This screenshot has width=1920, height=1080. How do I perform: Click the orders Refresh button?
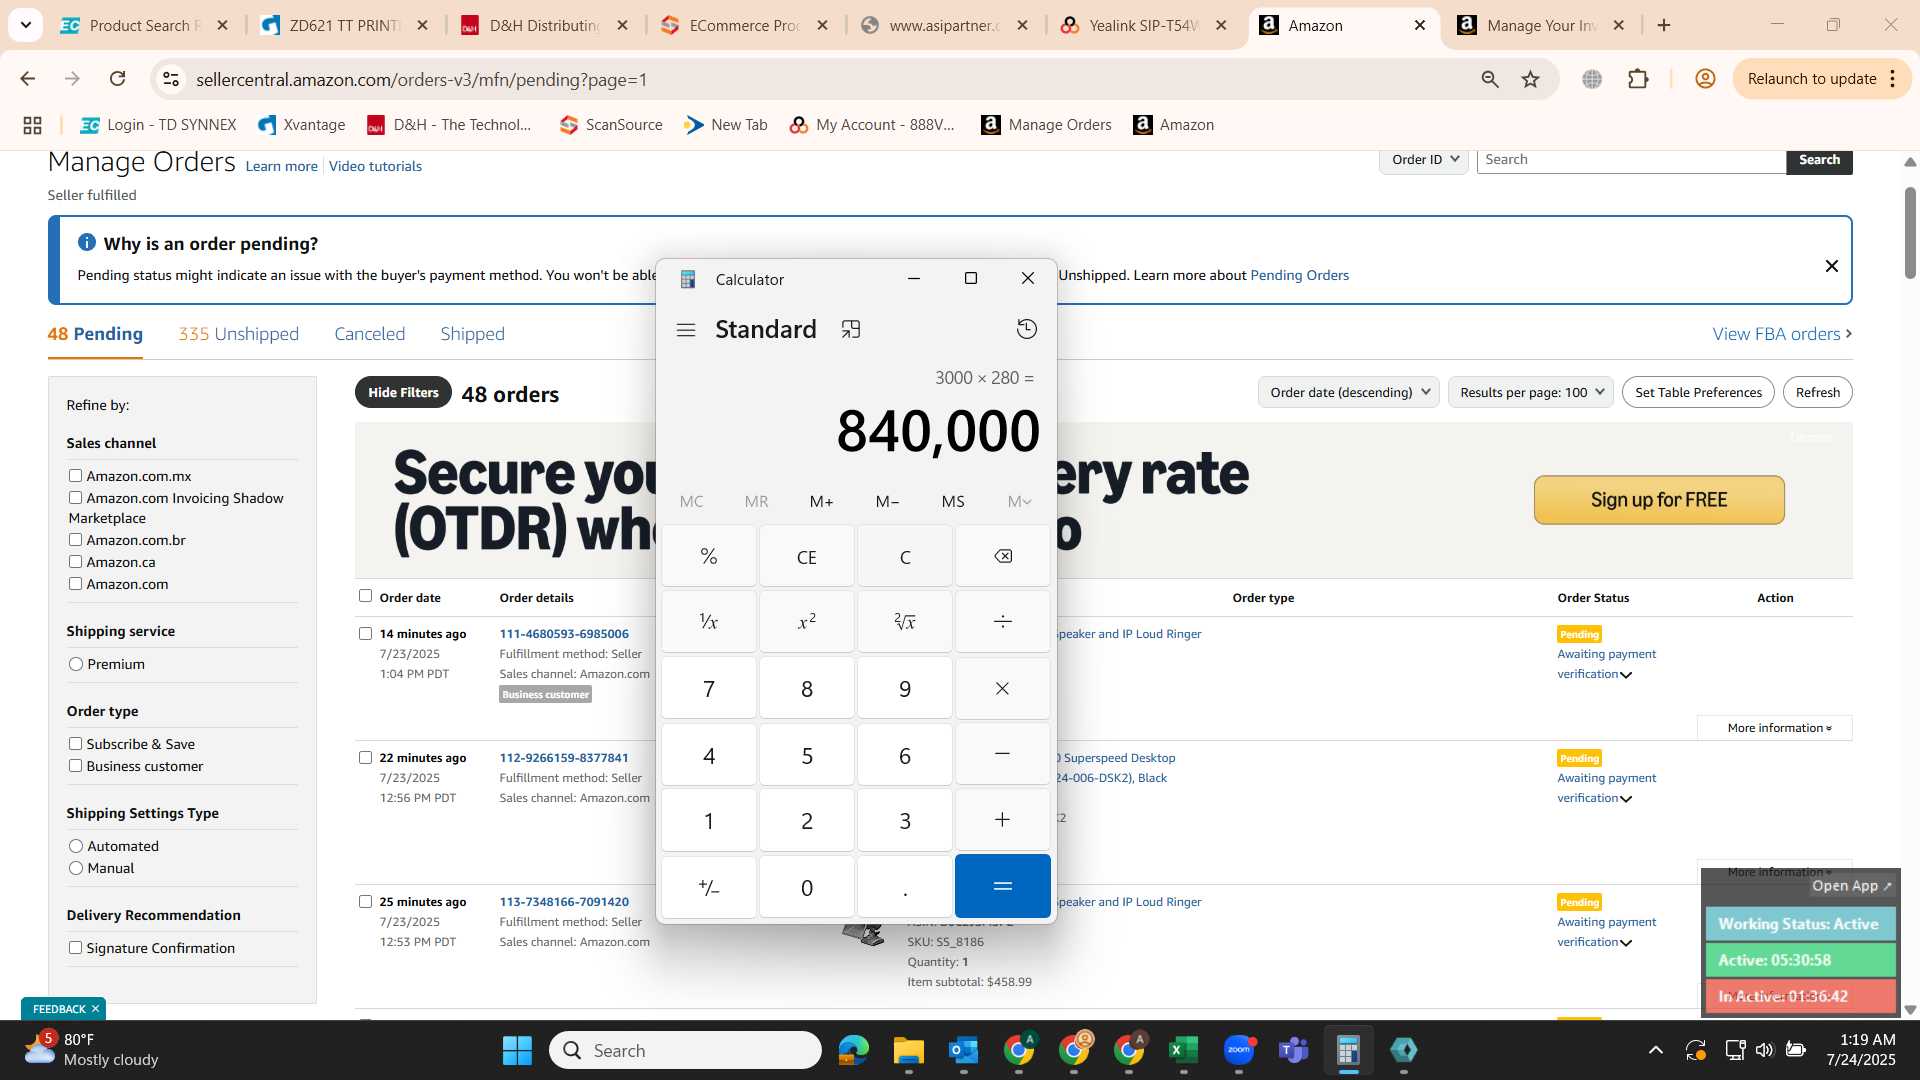pyautogui.click(x=1817, y=392)
